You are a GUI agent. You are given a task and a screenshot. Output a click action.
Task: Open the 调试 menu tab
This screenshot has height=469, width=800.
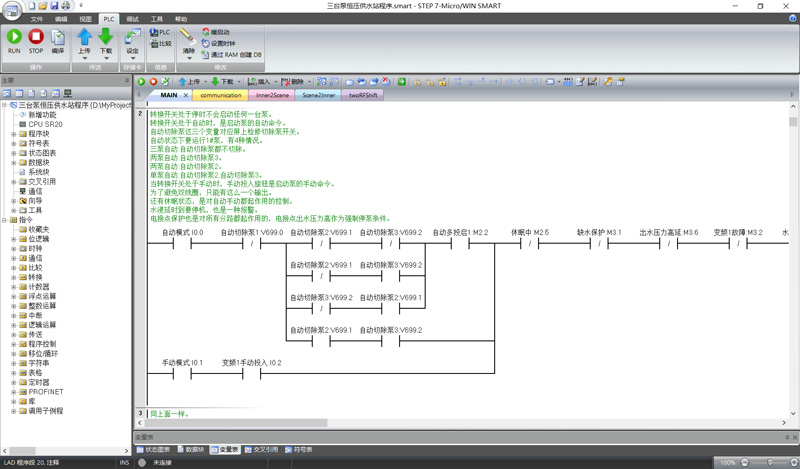click(x=133, y=19)
